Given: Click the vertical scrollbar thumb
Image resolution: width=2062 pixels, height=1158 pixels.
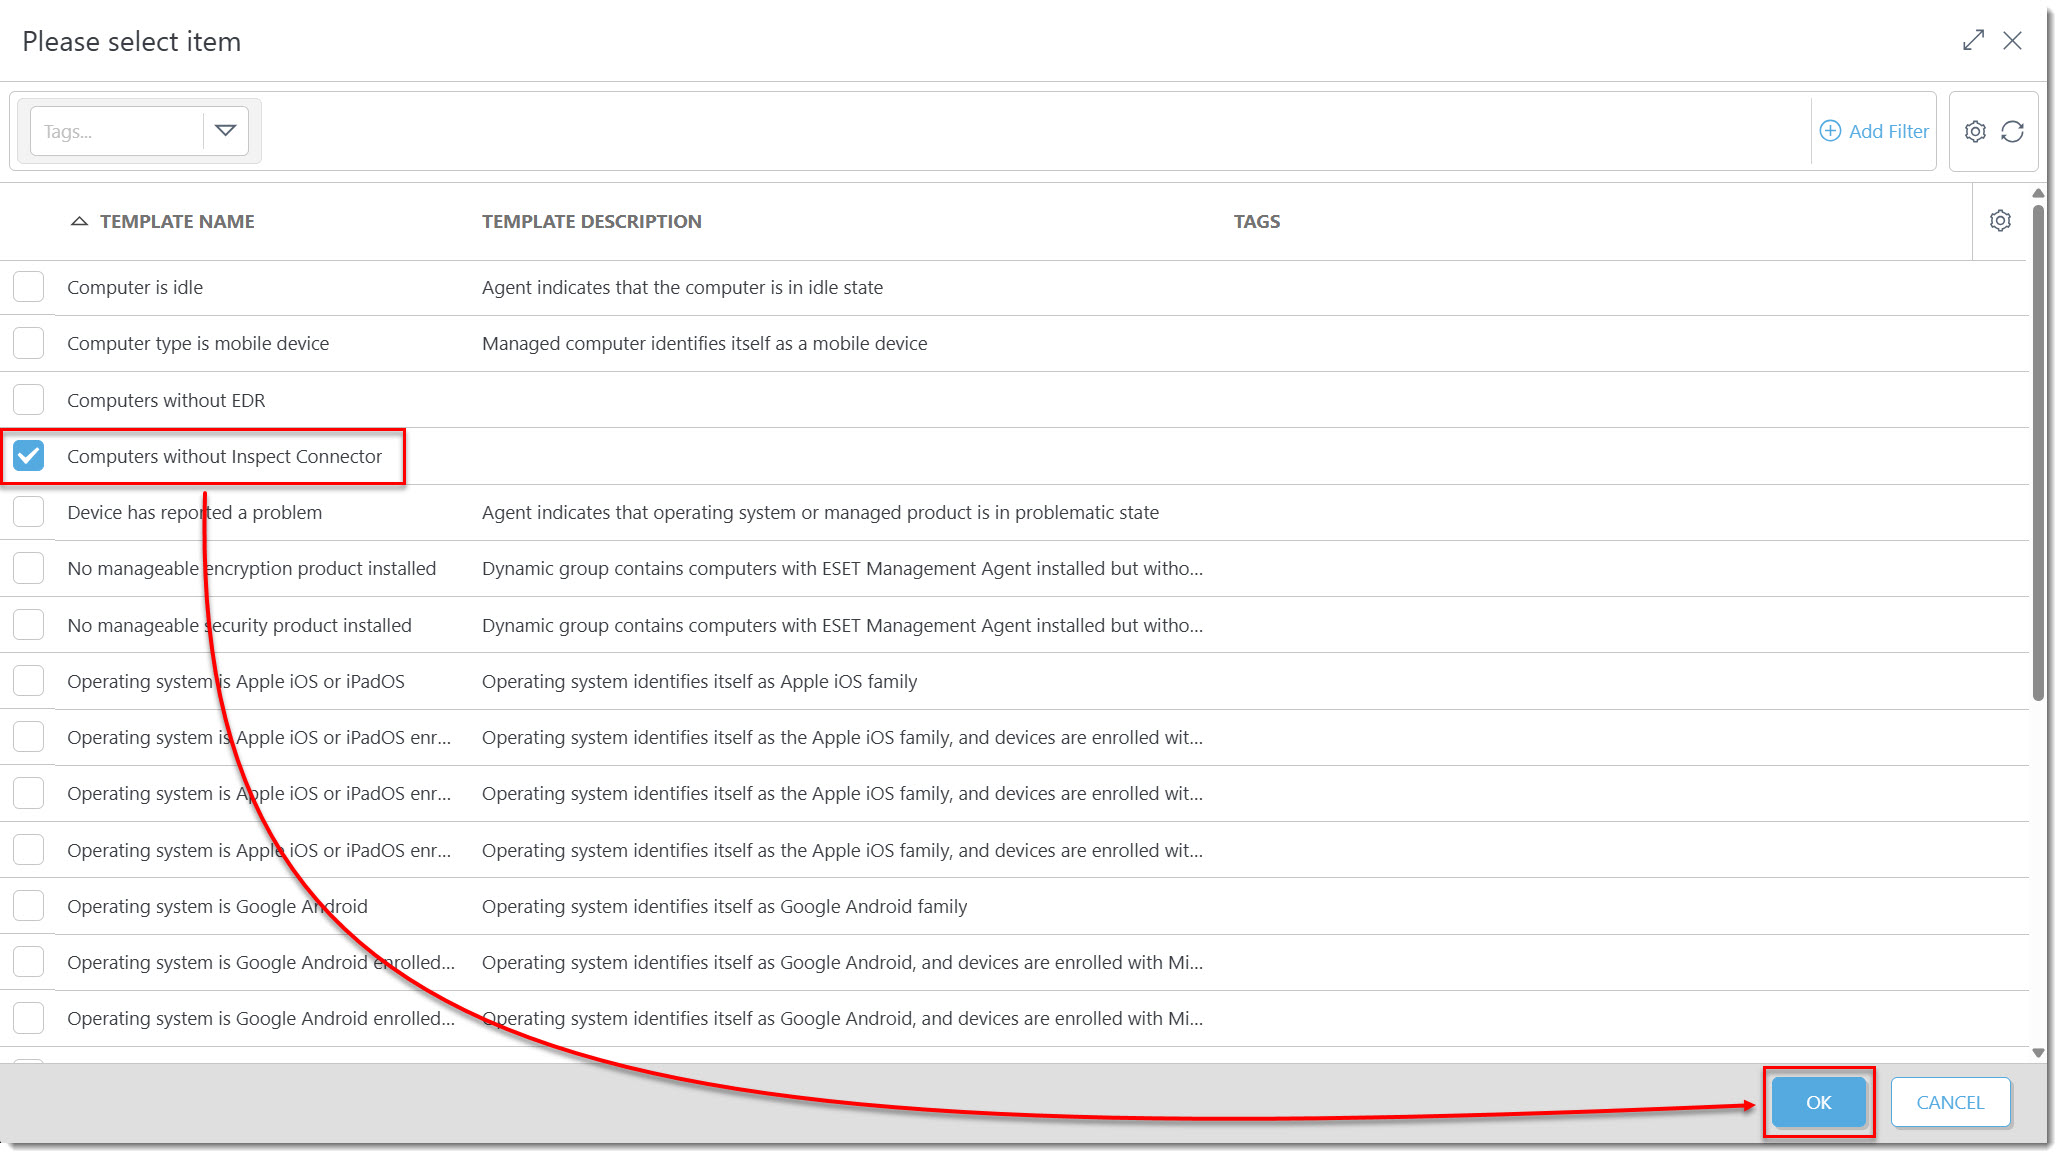Looking at the screenshot, I should 2038,453.
